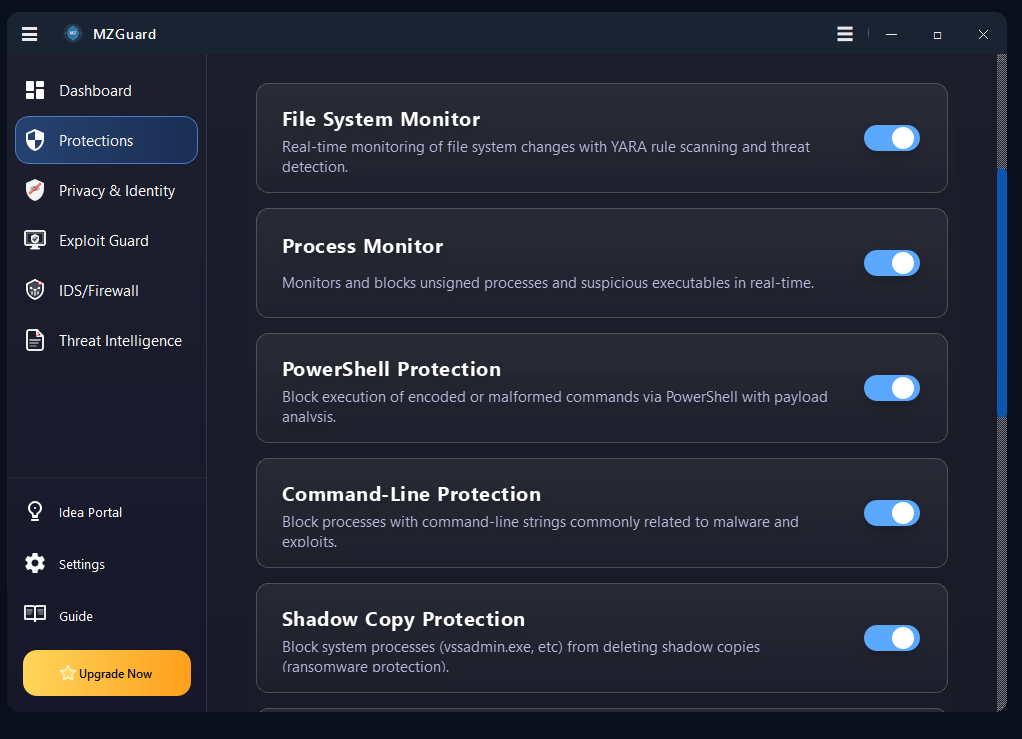Select the Process Monitor settings card
The width and height of the screenshot is (1022, 739).
coord(550,263)
